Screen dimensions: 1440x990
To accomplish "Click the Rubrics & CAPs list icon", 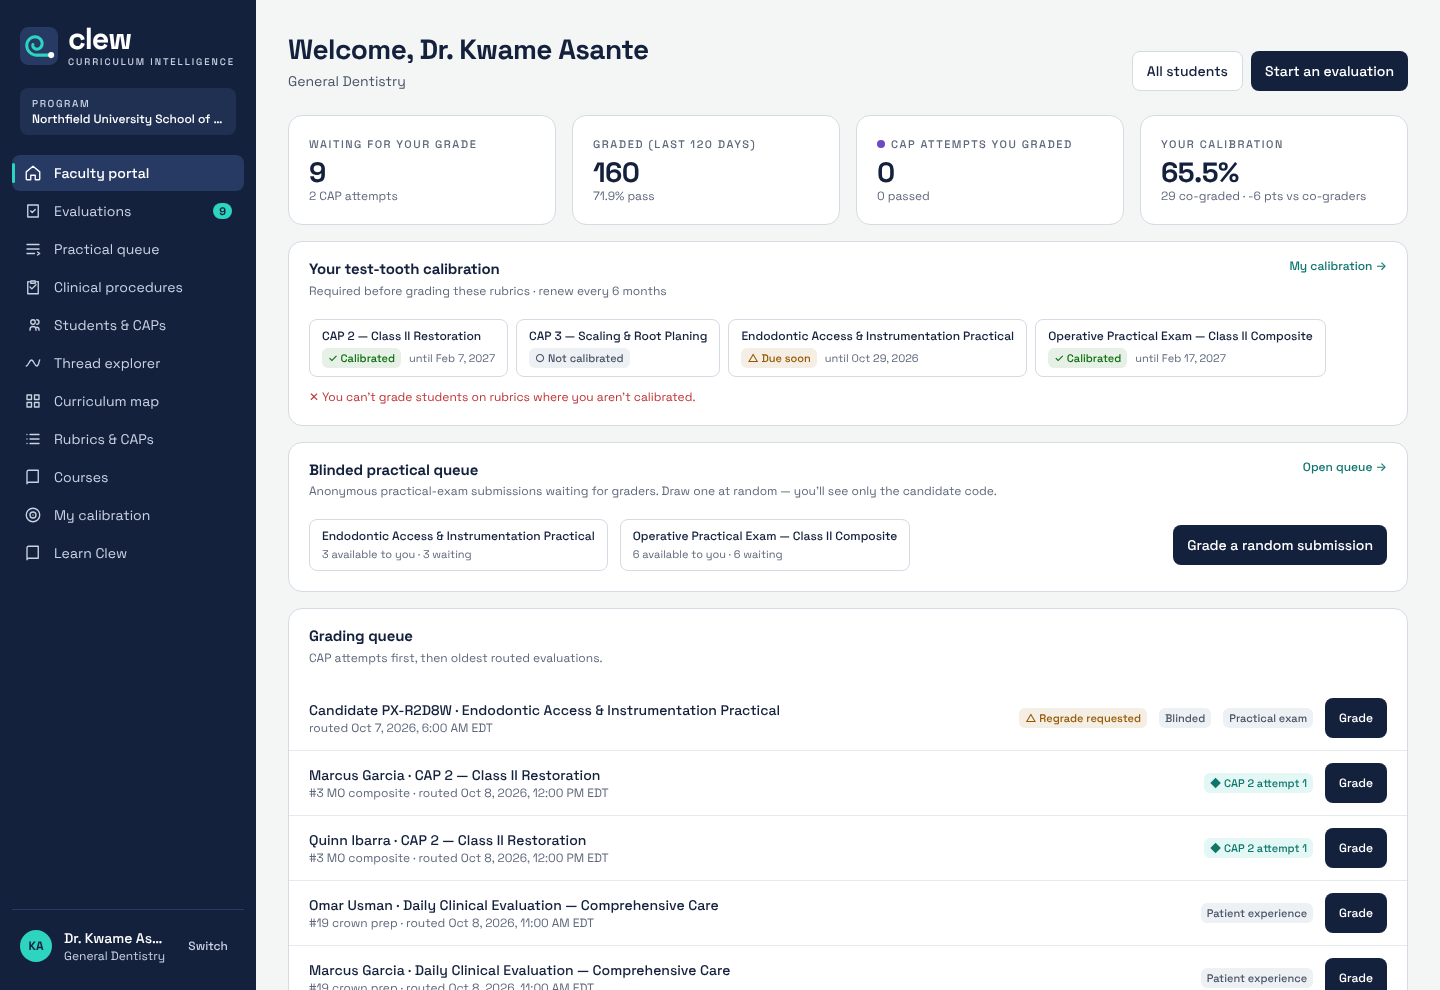I will (33, 439).
